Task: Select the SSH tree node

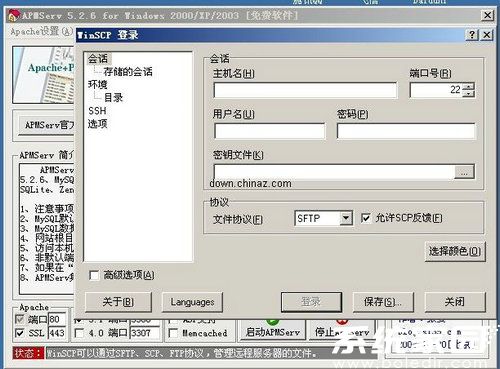Action: coord(97,111)
